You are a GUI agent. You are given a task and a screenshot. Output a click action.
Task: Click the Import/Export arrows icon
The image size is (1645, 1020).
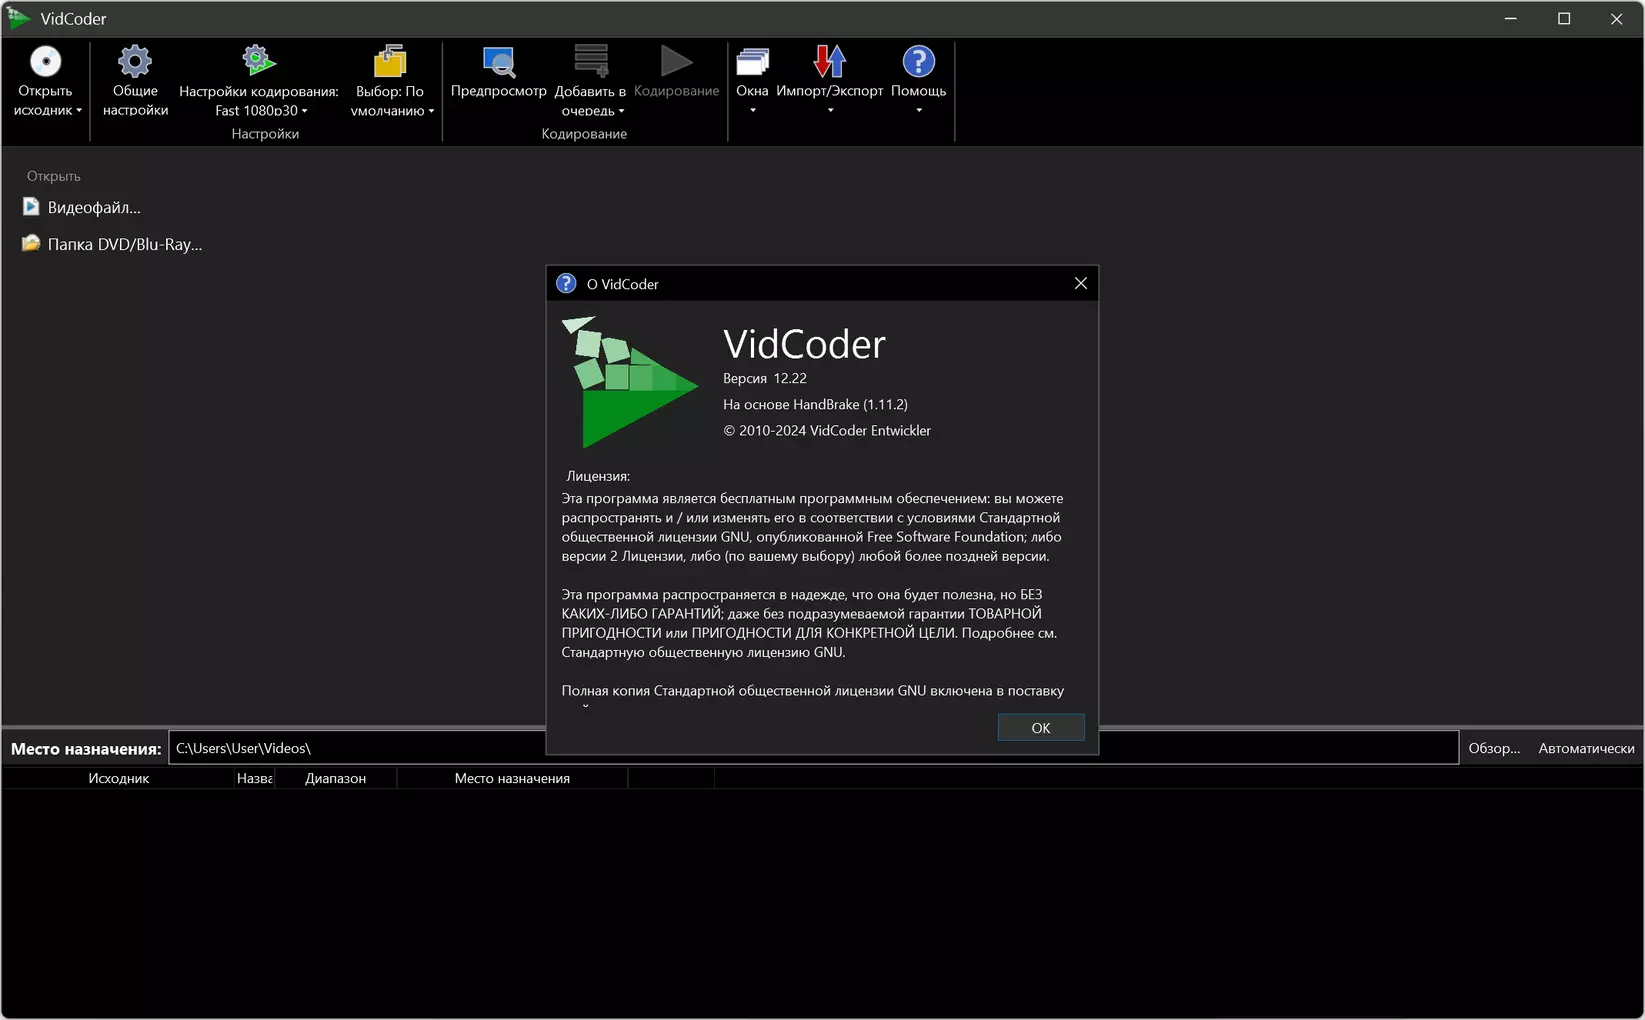(829, 62)
